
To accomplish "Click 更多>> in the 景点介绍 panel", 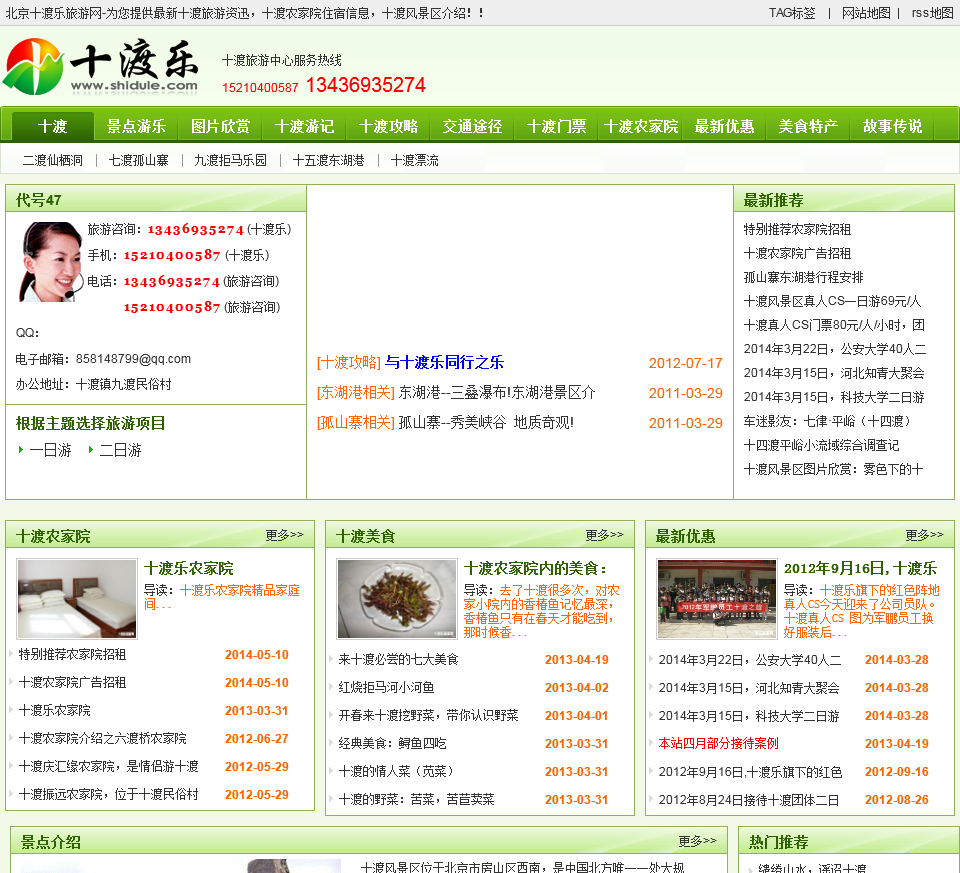I will coord(697,841).
